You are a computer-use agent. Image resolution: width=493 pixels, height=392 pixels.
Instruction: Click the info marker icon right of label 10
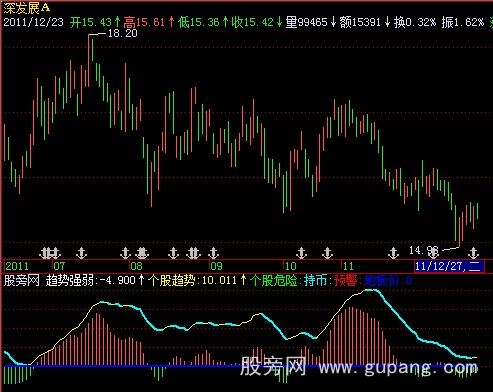click(x=301, y=253)
